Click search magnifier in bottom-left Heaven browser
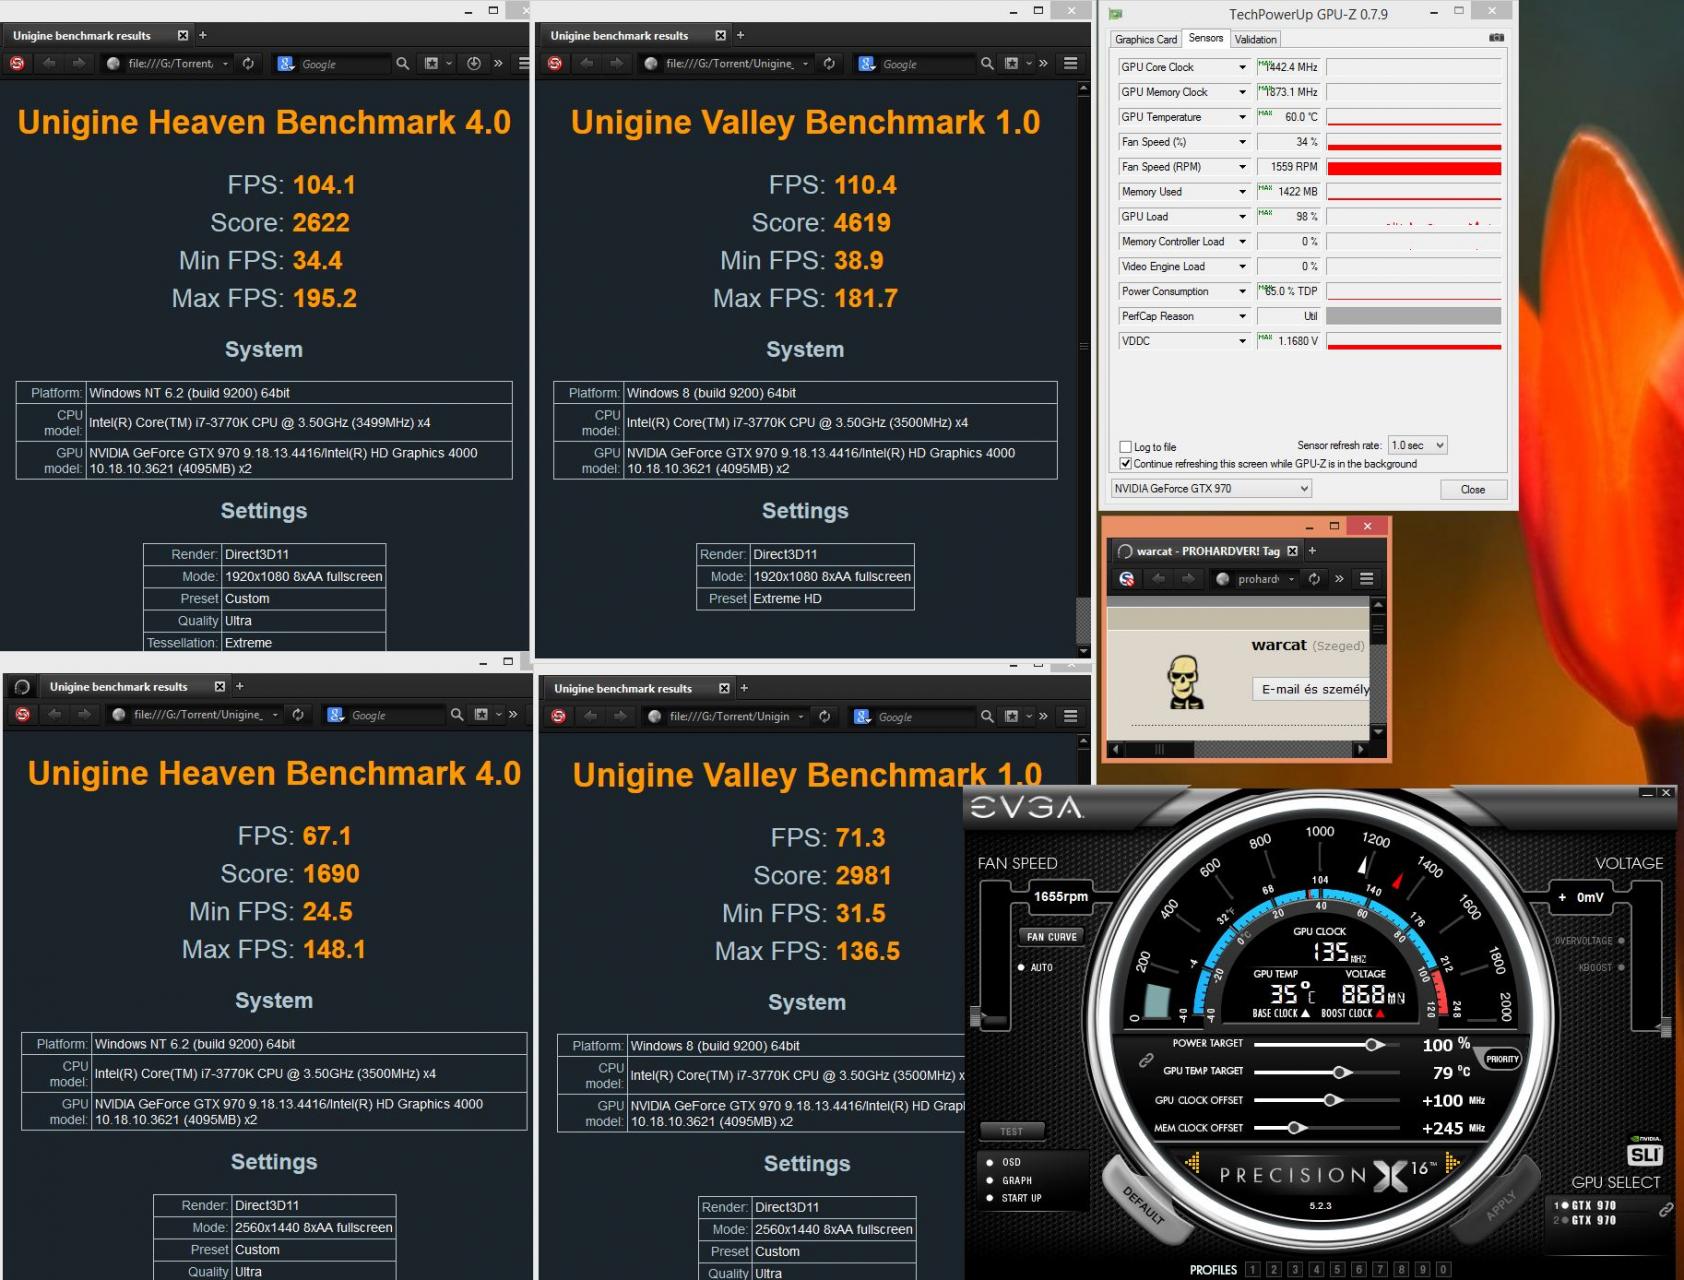 (x=457, y=714)
